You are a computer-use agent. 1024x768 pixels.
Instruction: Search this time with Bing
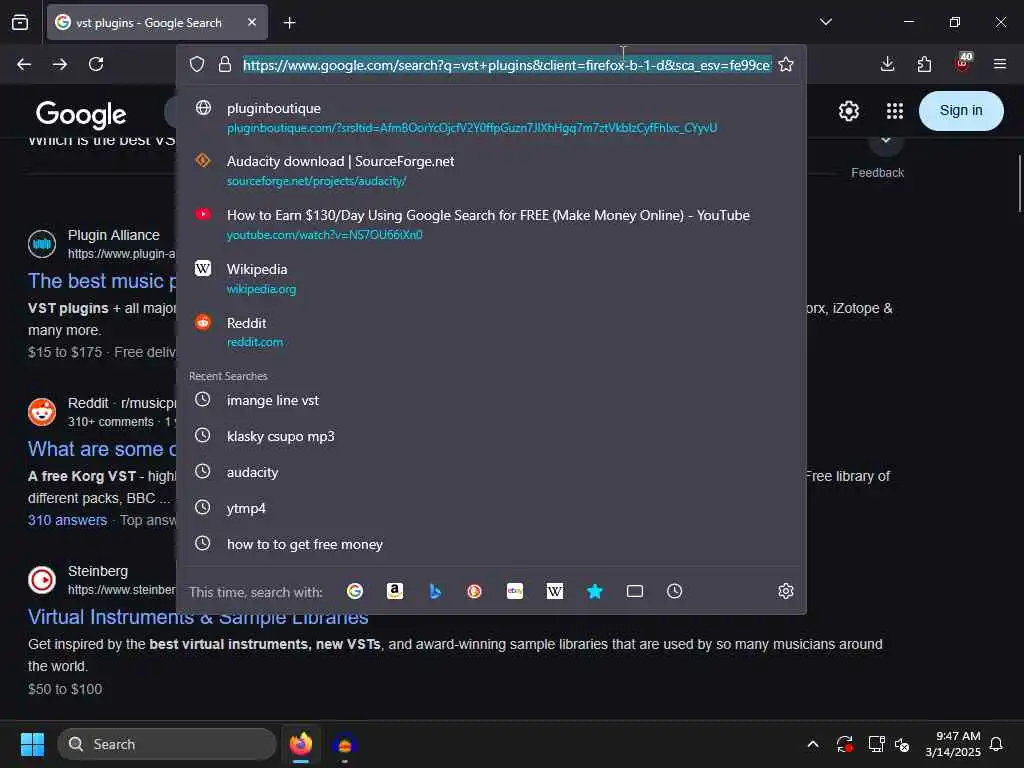435,591
